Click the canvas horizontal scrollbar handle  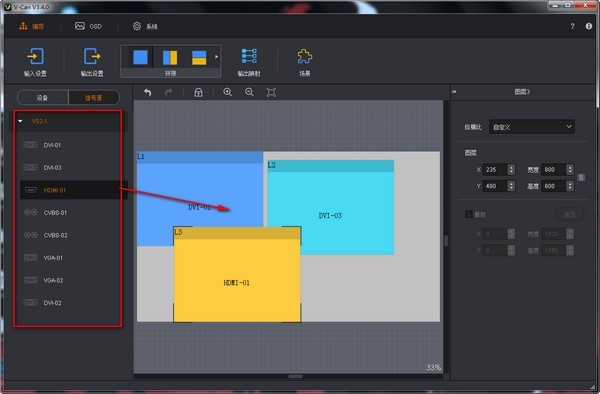point(295,376)
